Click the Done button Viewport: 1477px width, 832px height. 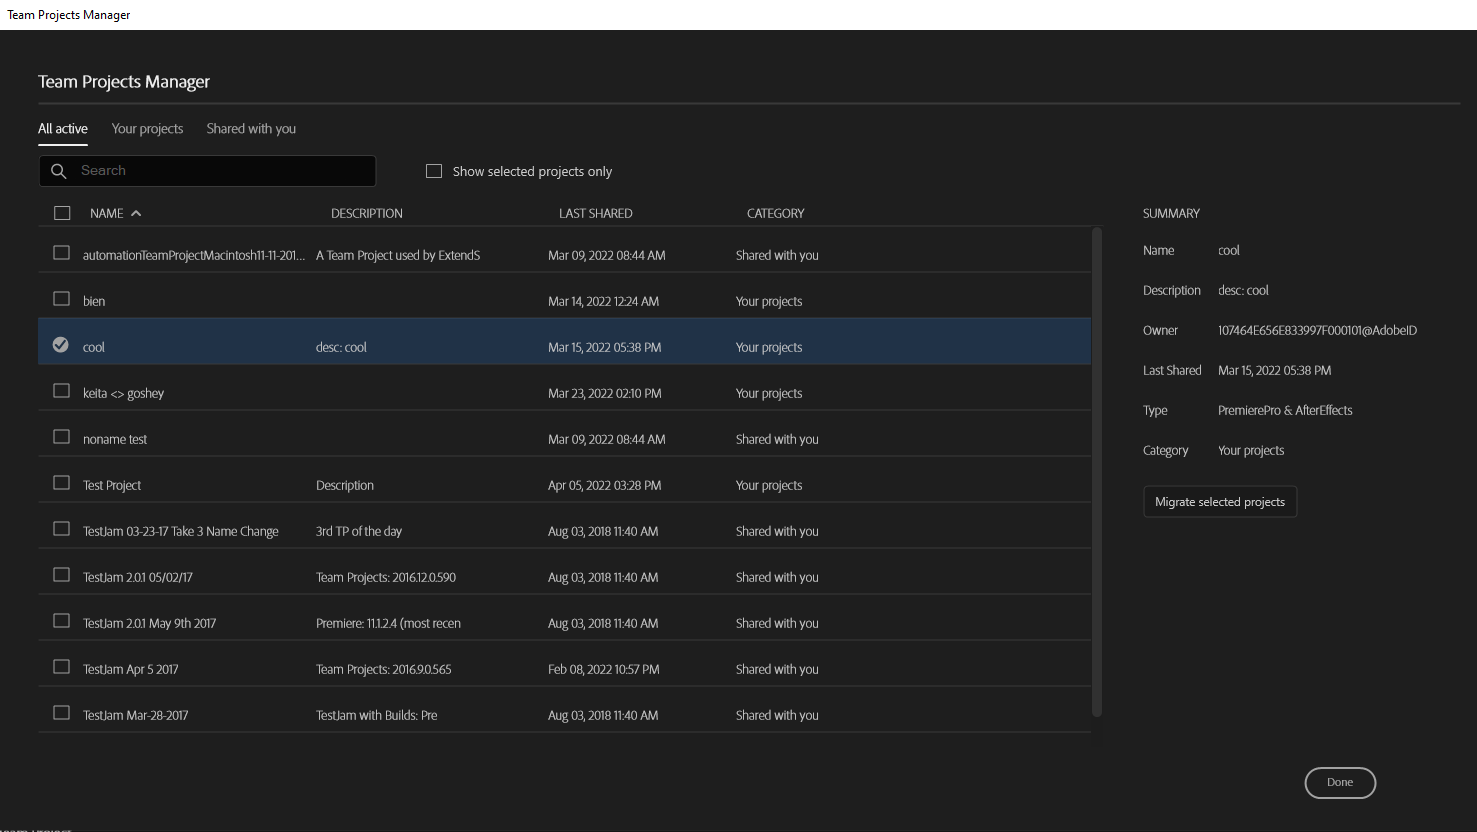[1340, 782]
